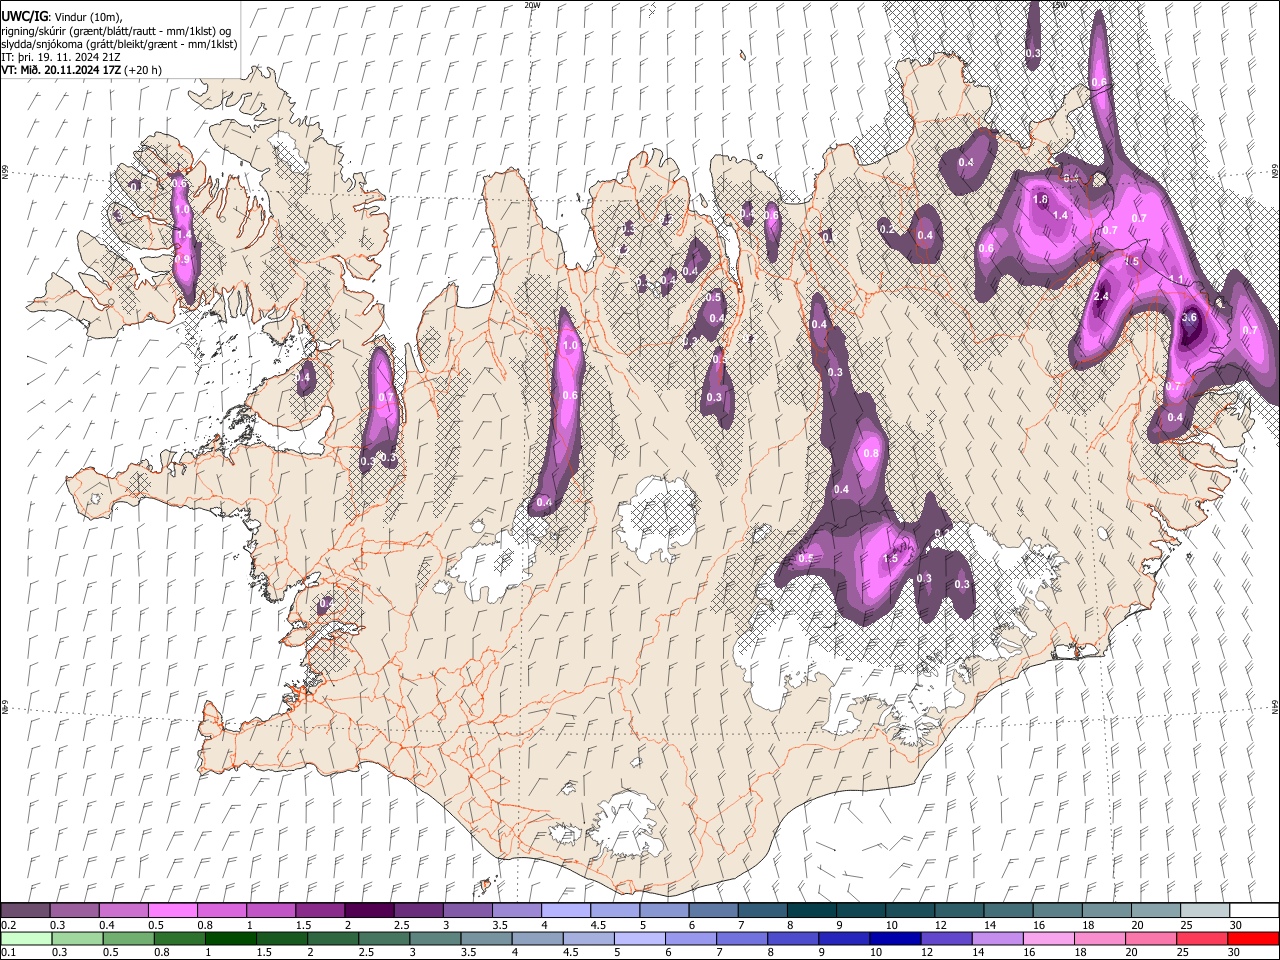1280x960 pixels.
Task: Click upper legend lavender swatch between 4 and 4.5
Action: pos(565,911)
